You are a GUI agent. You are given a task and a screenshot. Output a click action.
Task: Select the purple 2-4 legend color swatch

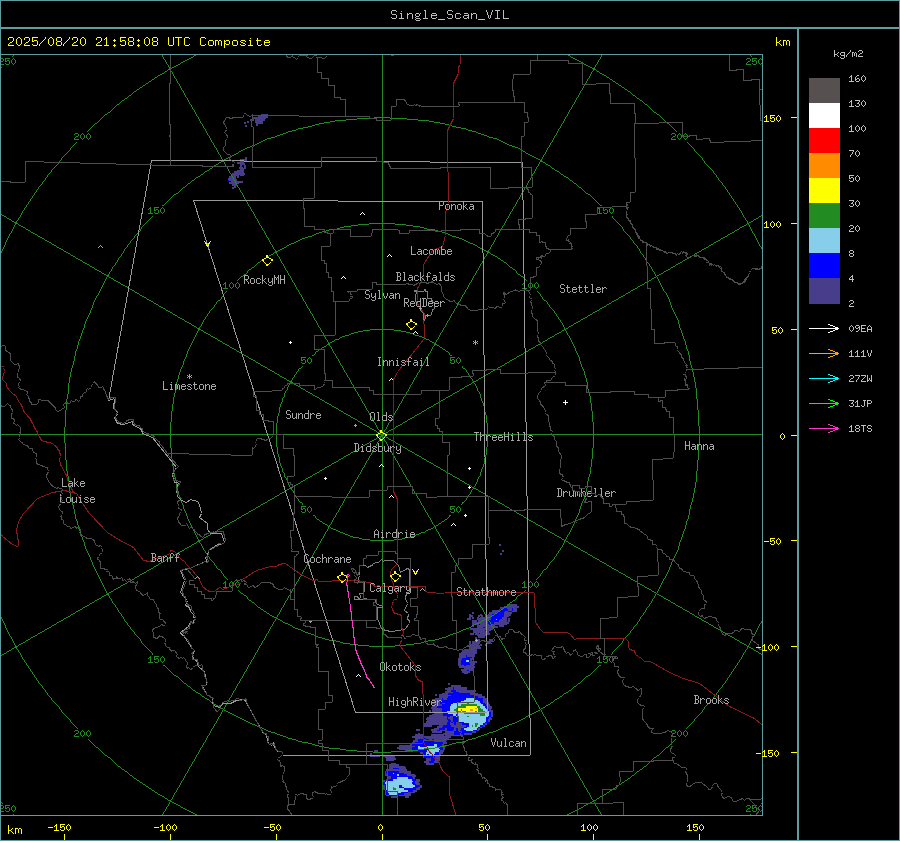(824, 290)
